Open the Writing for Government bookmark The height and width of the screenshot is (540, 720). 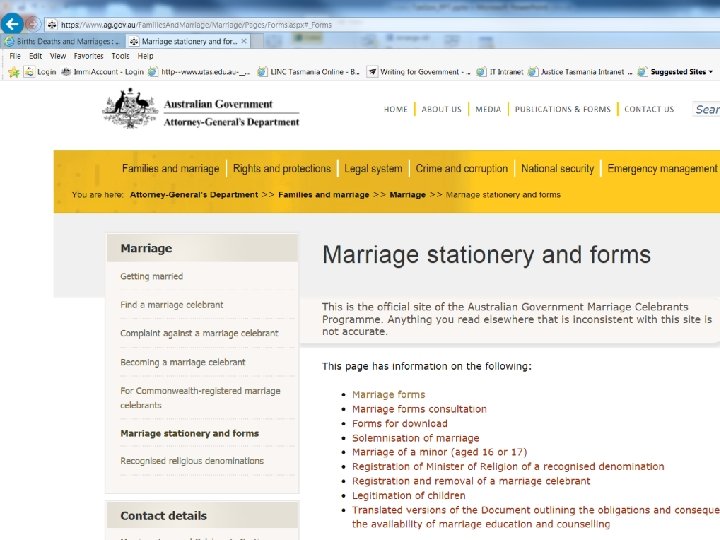[419, 72]
